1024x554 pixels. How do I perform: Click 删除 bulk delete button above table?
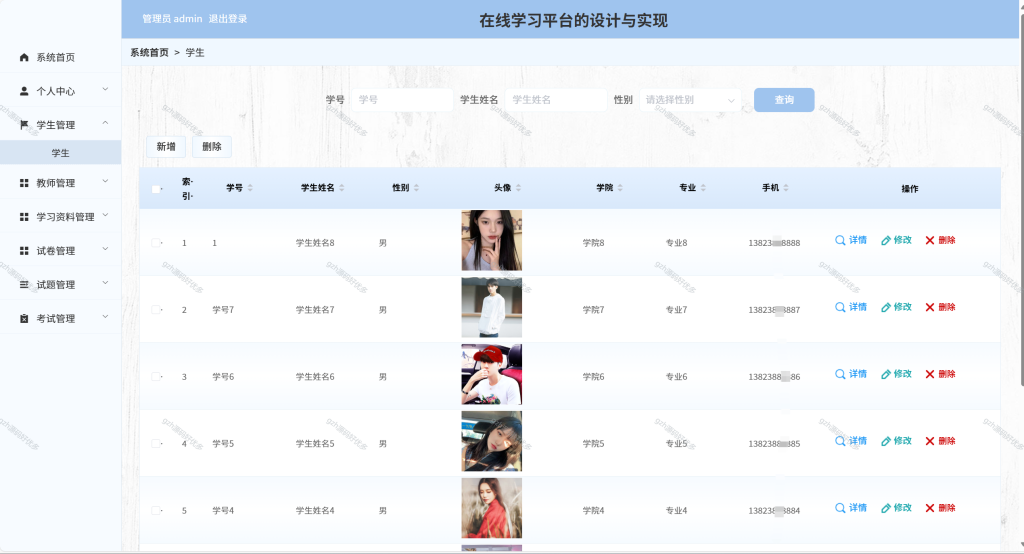[212, 147]
